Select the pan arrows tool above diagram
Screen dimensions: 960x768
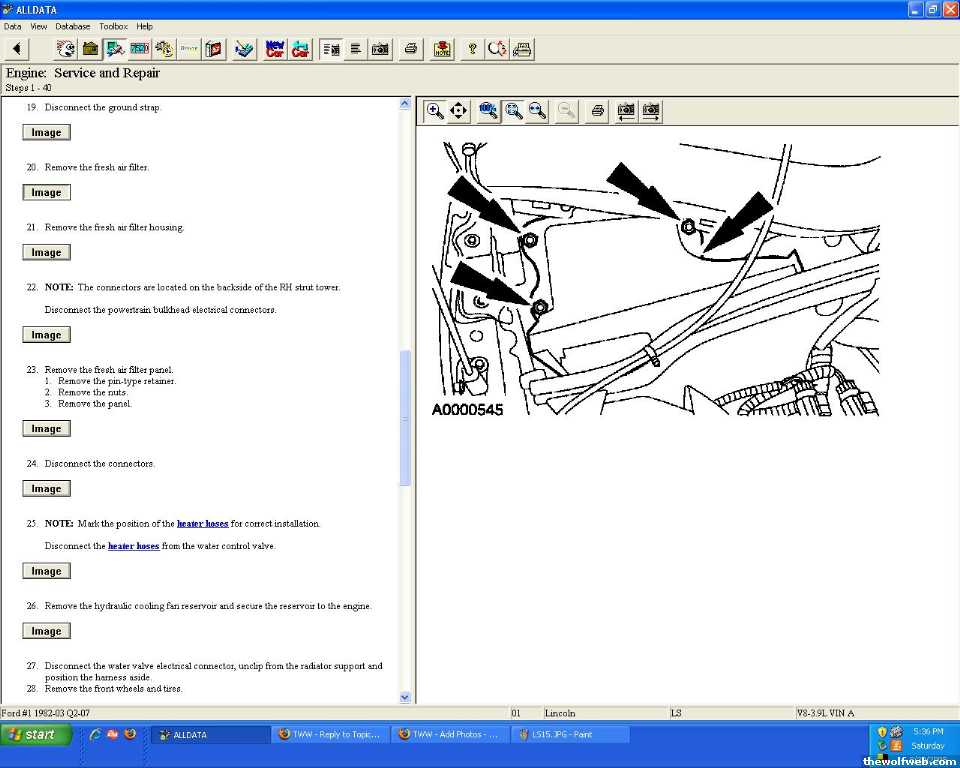pos(459,111)
